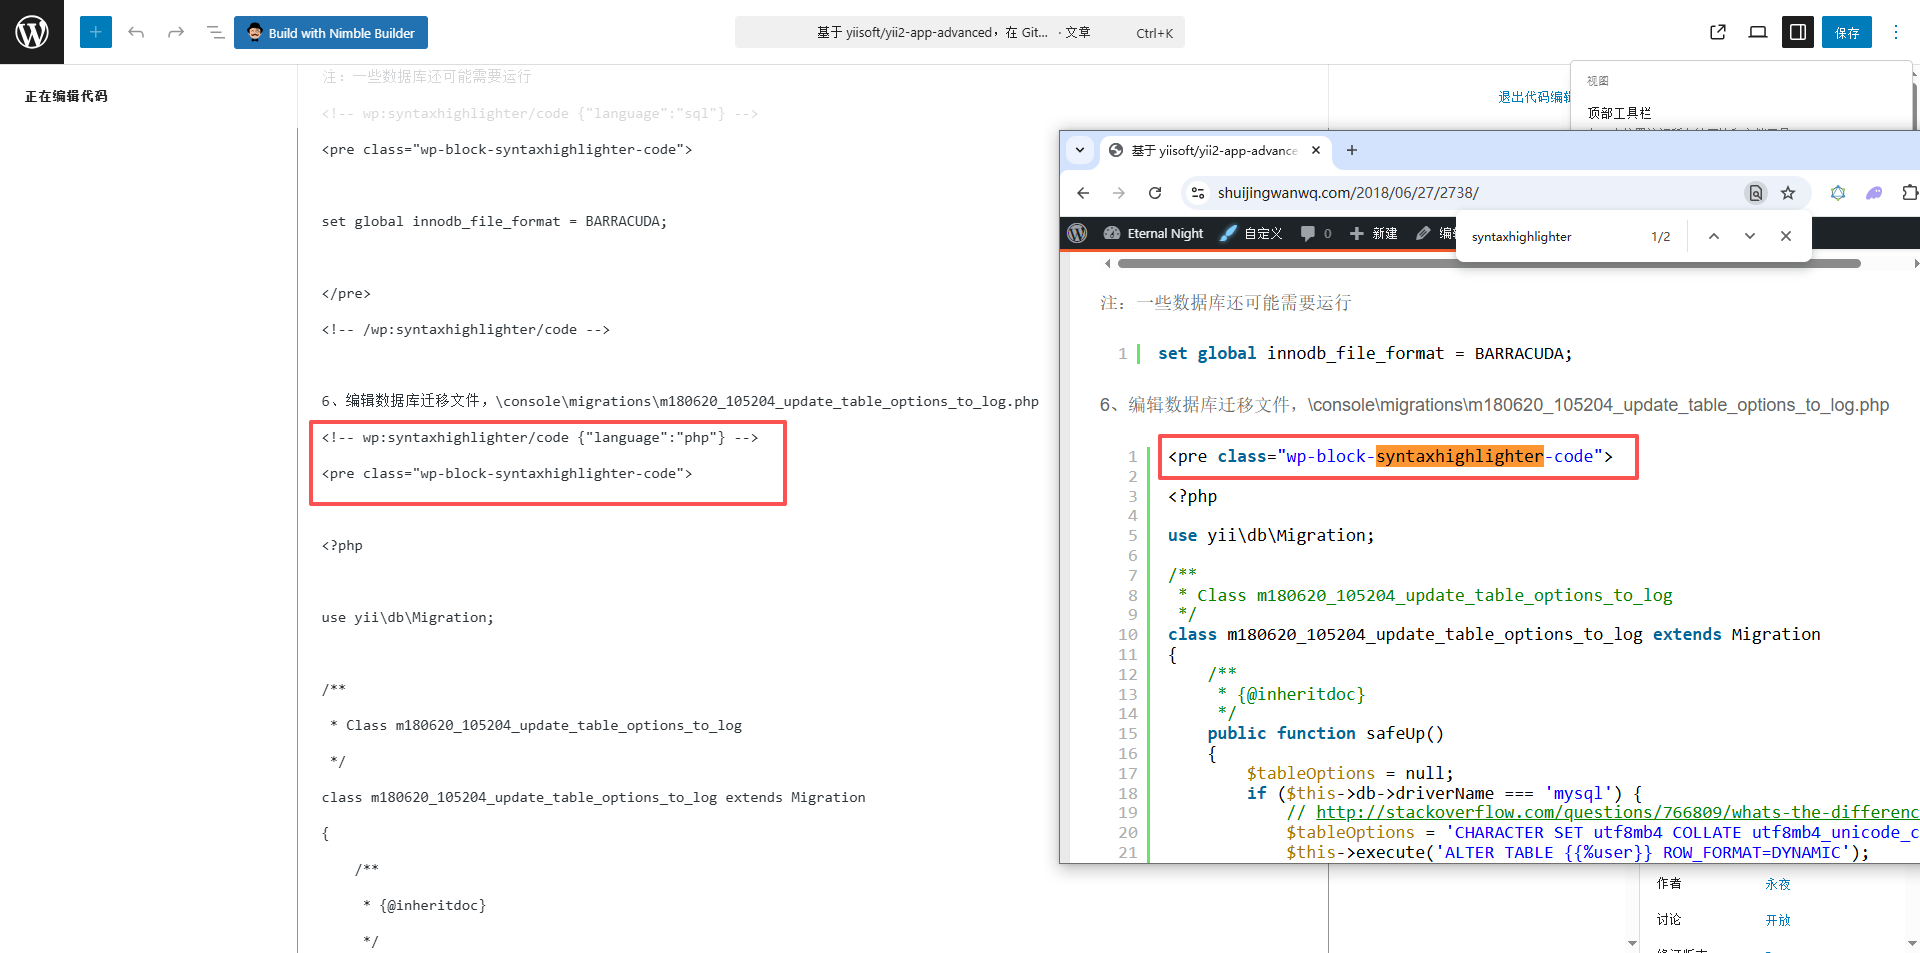Image resolution: width=1920 pixels, height=953 pixels.
Task: Open the document overview list icon
Action: (x=215, y=32)
